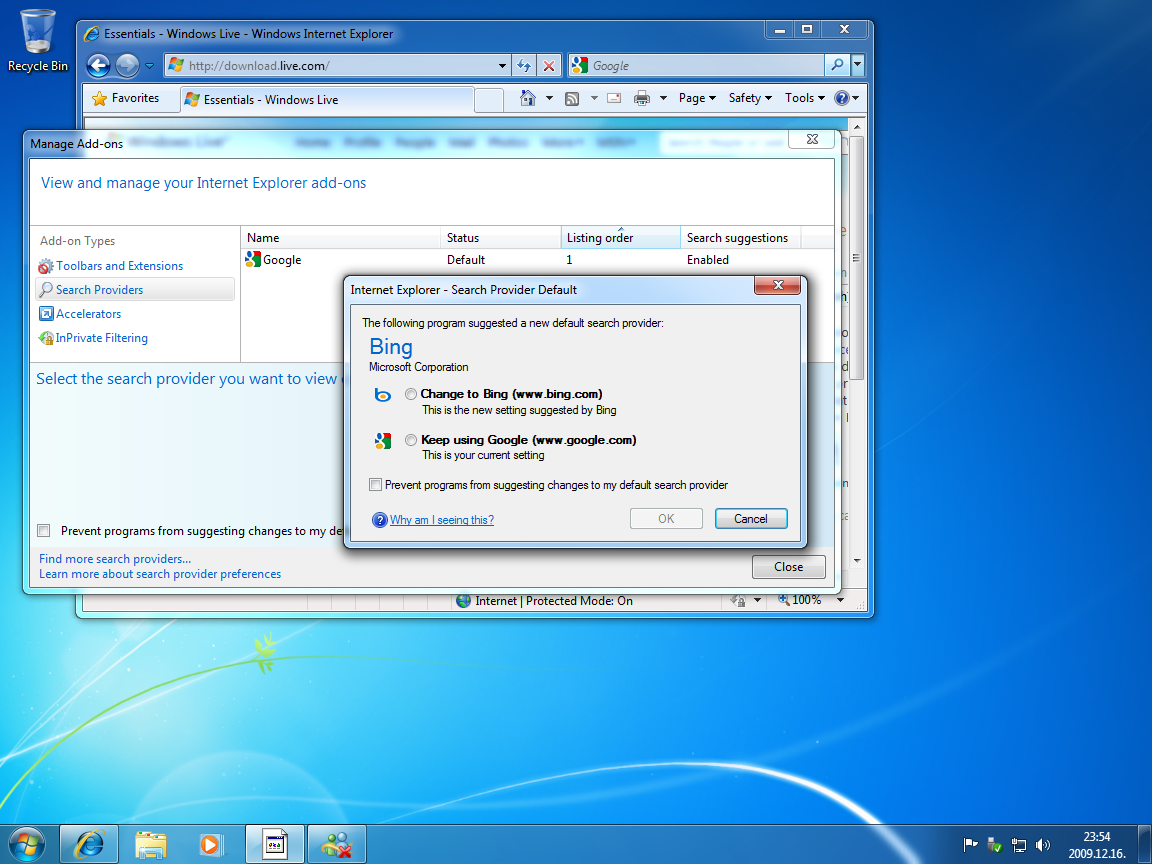Check Prevent programs checkbox in the dialog
1152x864 pixels.
[375, 485]
